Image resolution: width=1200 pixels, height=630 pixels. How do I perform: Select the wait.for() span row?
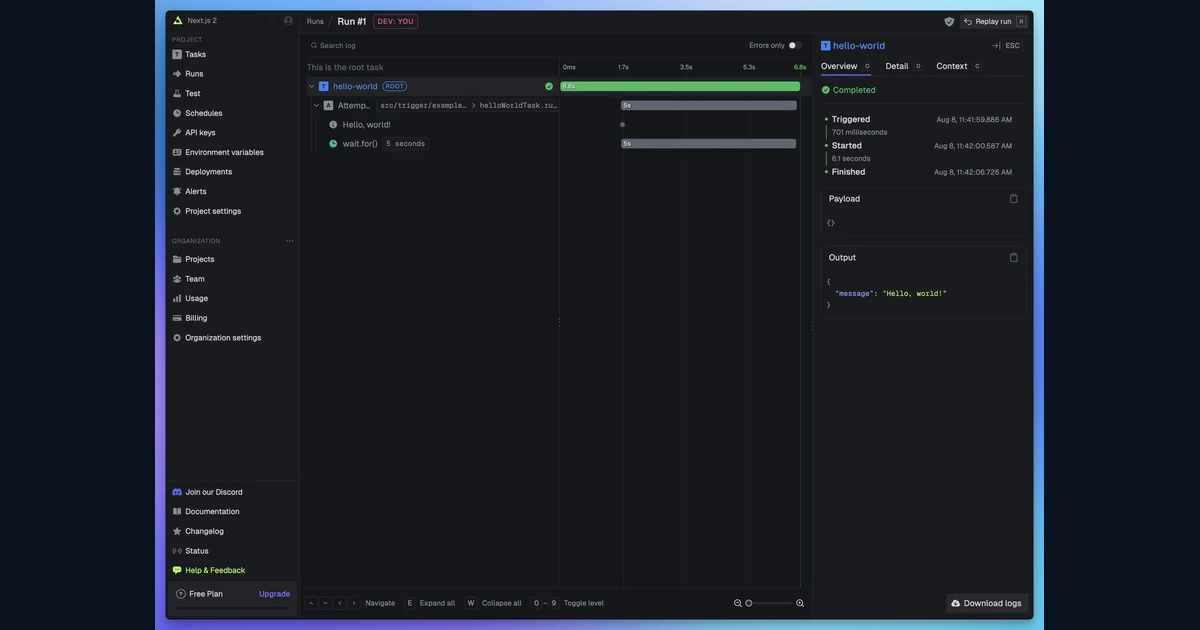click(432, 144)
